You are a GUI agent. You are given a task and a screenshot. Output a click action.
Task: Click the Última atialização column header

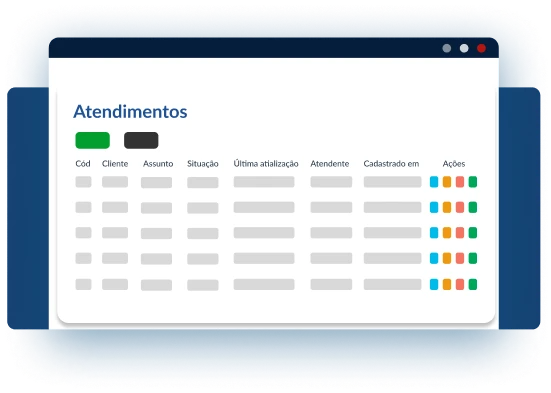[266, 164]
